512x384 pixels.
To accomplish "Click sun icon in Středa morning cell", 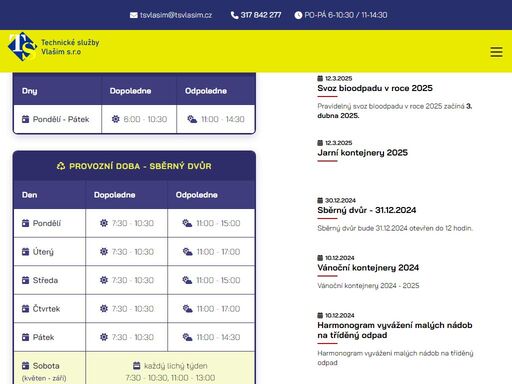I will tap(104, 280).
